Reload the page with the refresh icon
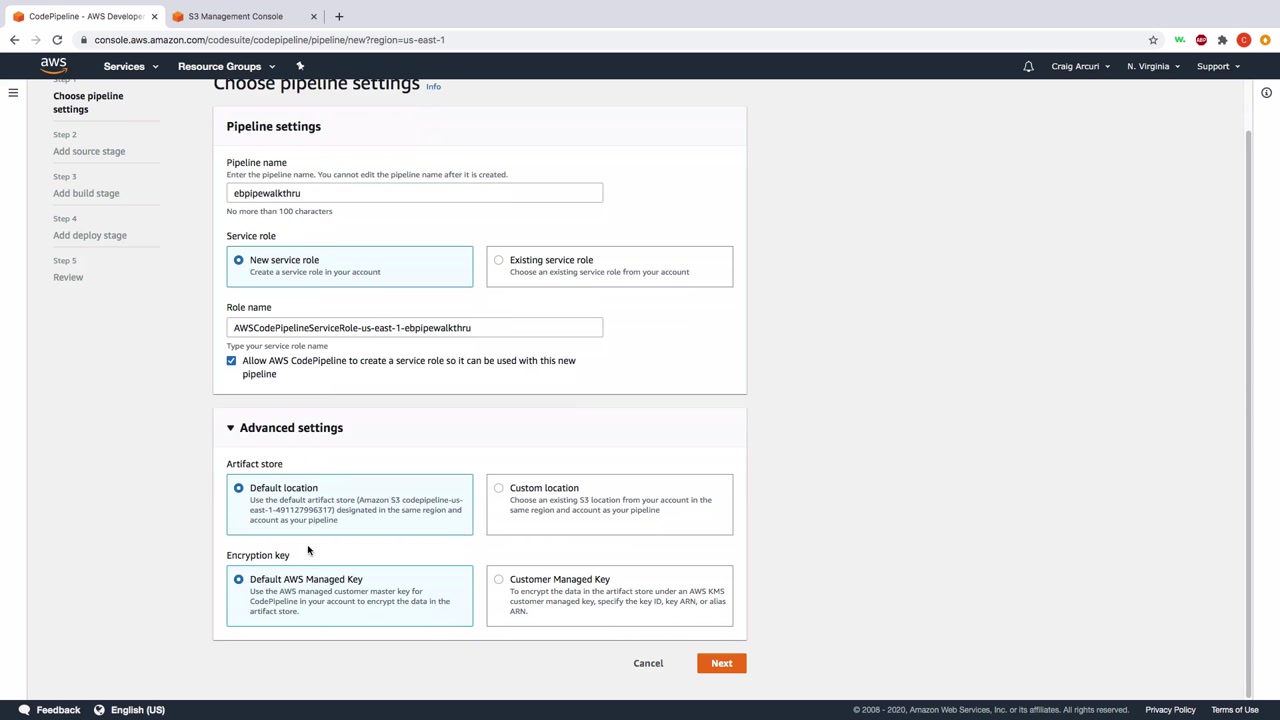 coord(57,40)
